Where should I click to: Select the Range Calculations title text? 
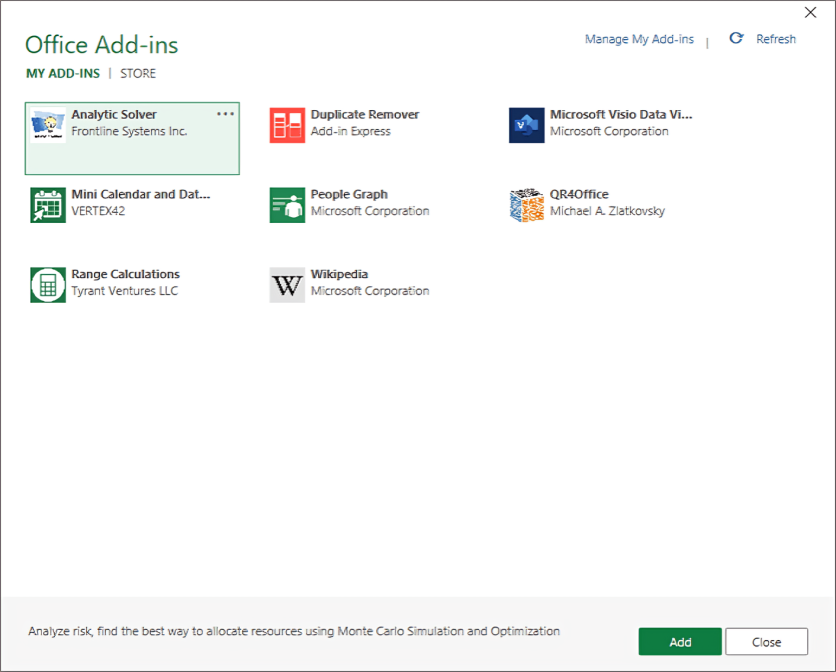(x=125, y=274)
